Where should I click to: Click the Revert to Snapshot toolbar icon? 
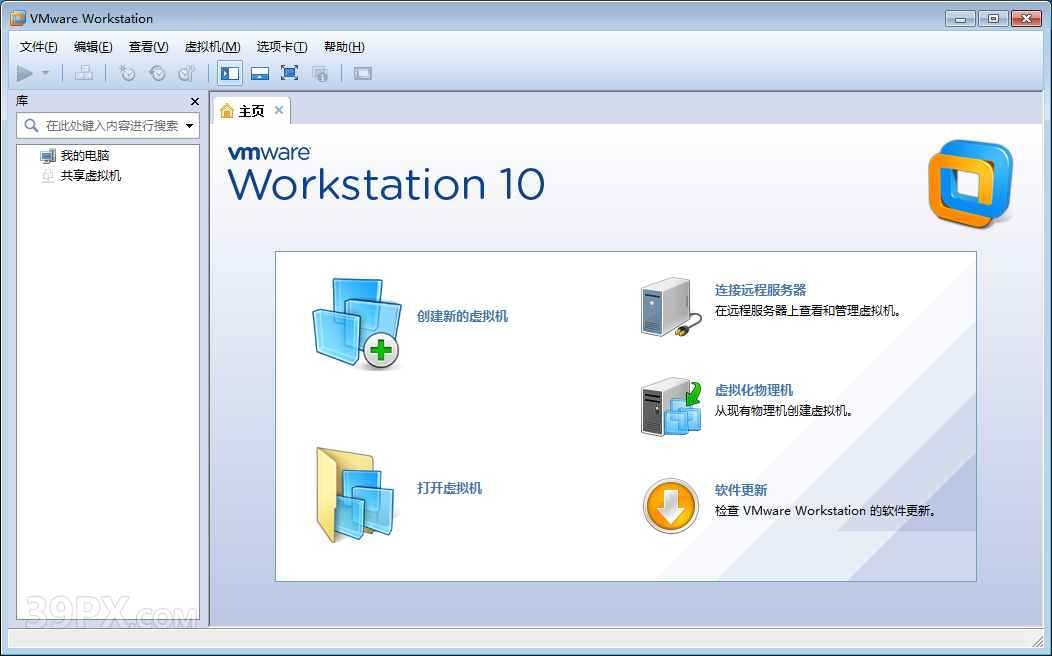tap(157, 73)
